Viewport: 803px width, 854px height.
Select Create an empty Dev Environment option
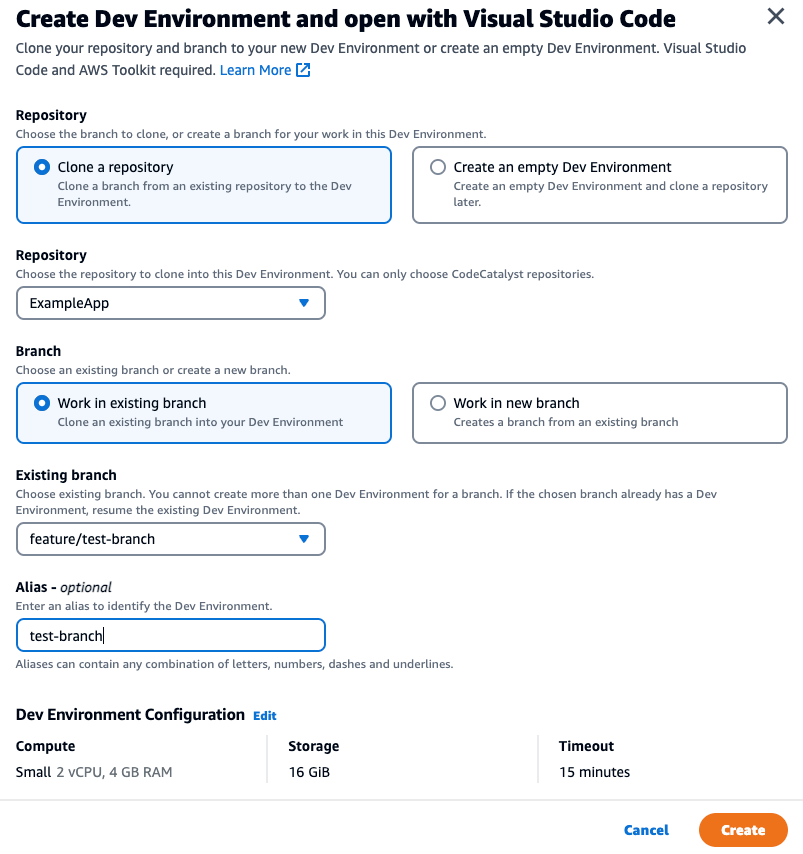pos(438,168)
